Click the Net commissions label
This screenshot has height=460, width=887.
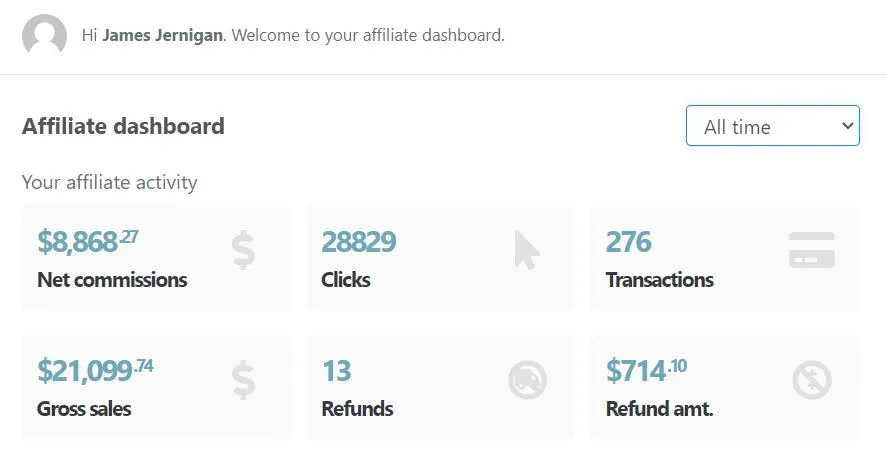(x=112, y=280)
